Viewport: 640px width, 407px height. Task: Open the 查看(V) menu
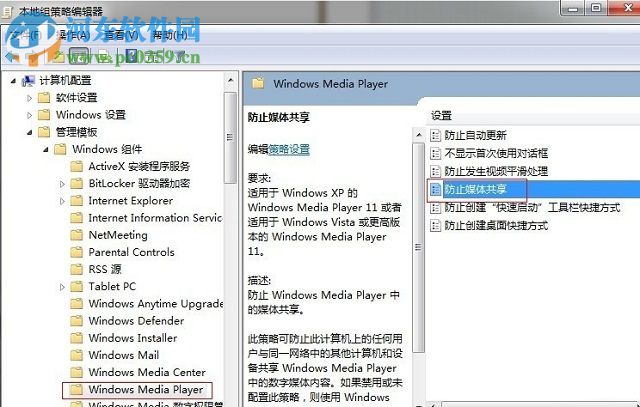[121, 35]
